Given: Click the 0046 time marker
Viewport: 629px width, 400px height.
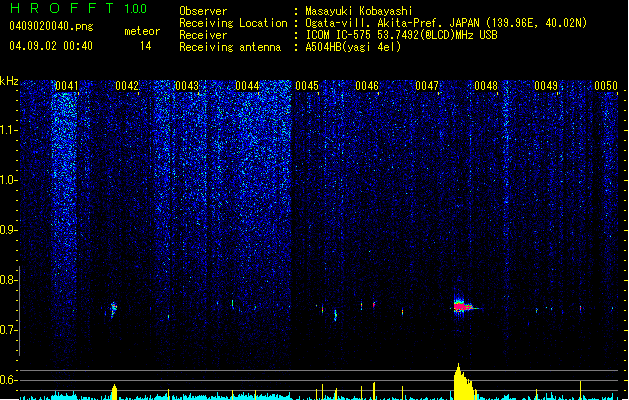Looking at the screenshot, I should (x=367, y=86).
